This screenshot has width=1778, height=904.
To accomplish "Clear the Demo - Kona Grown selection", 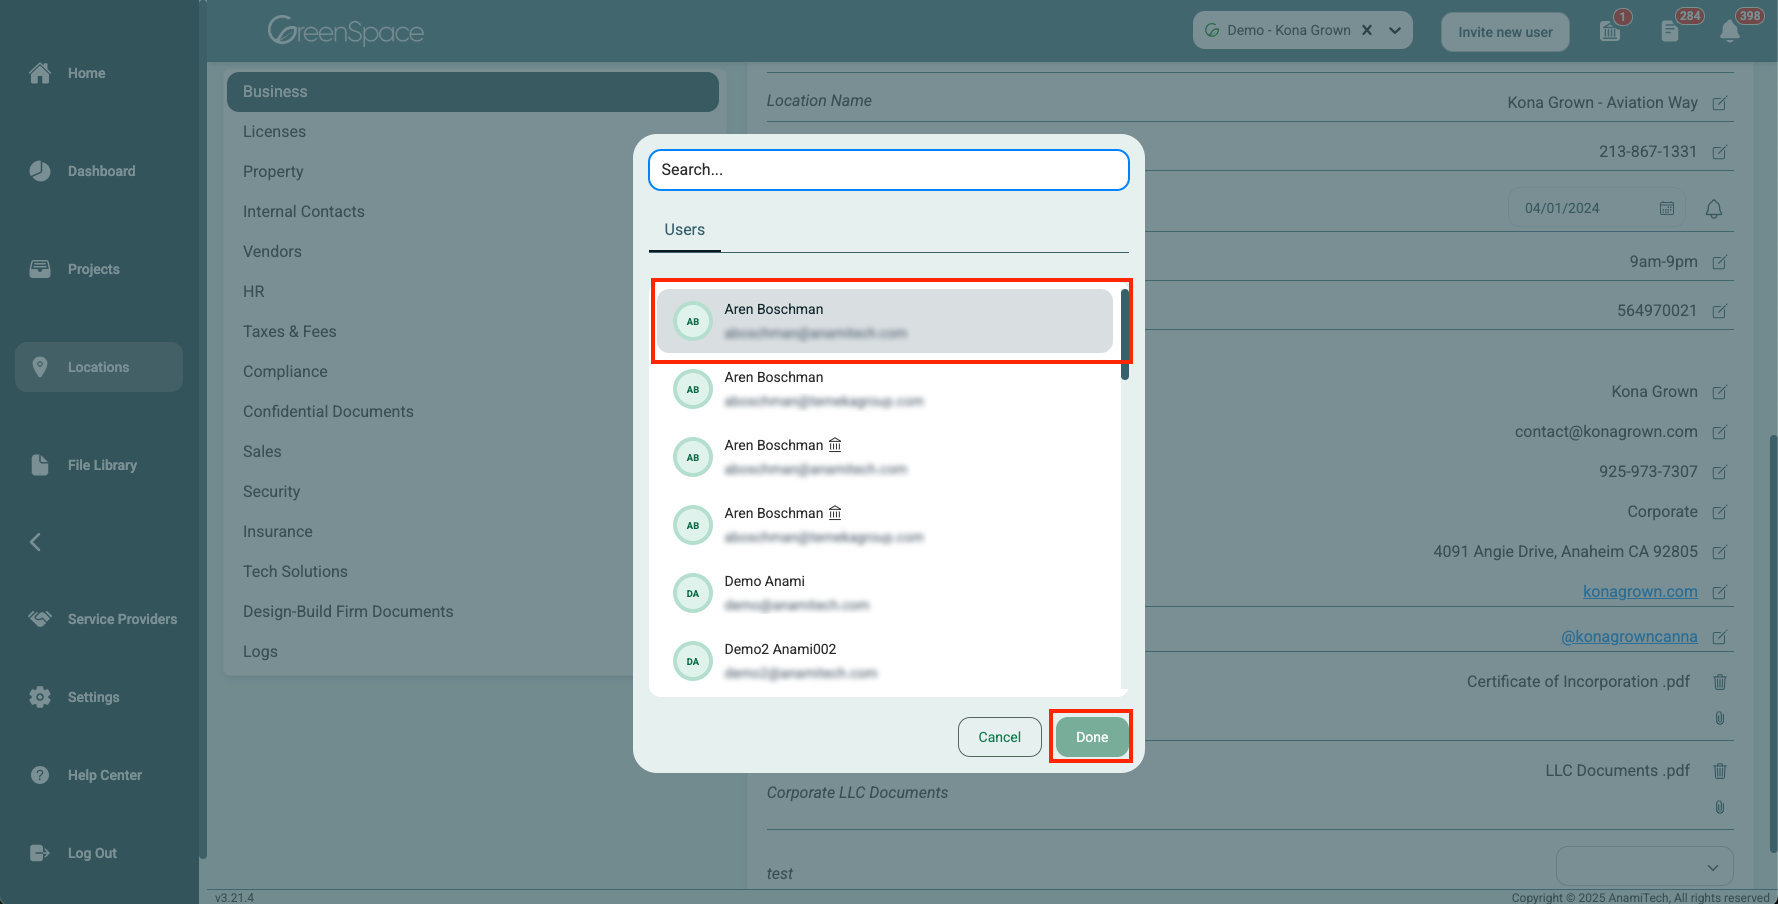I will tap(1367, 30).
